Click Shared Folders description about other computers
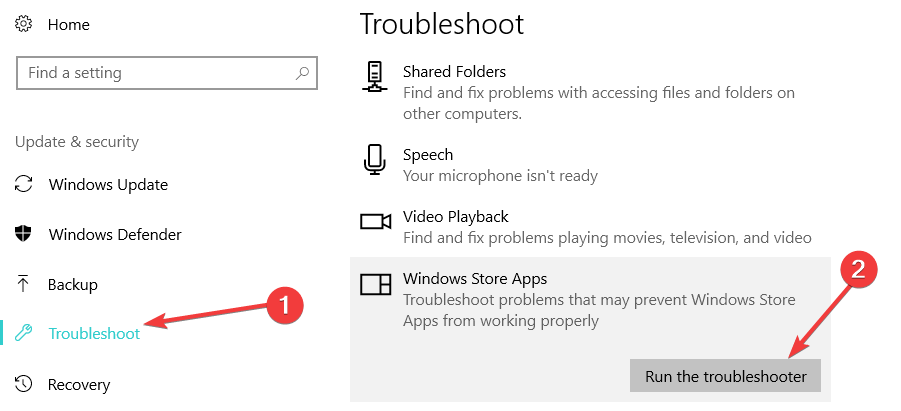 point(599,103)
